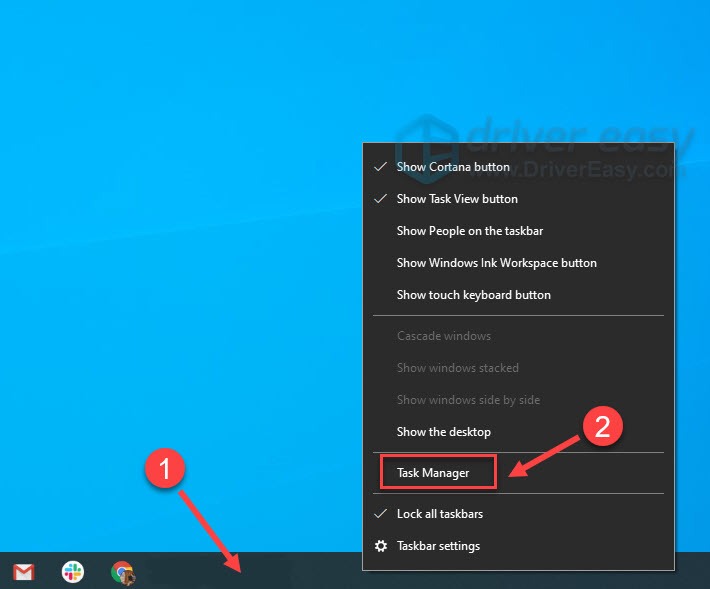Select the Show windows stacked entry

518,368
